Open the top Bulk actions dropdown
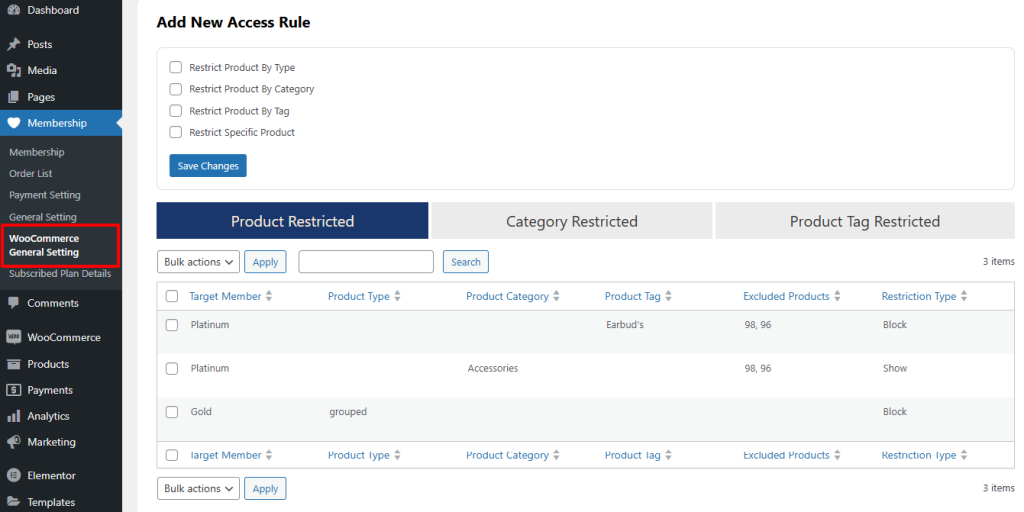This screenshot has height=512, width=1024. tap(198, 262)
